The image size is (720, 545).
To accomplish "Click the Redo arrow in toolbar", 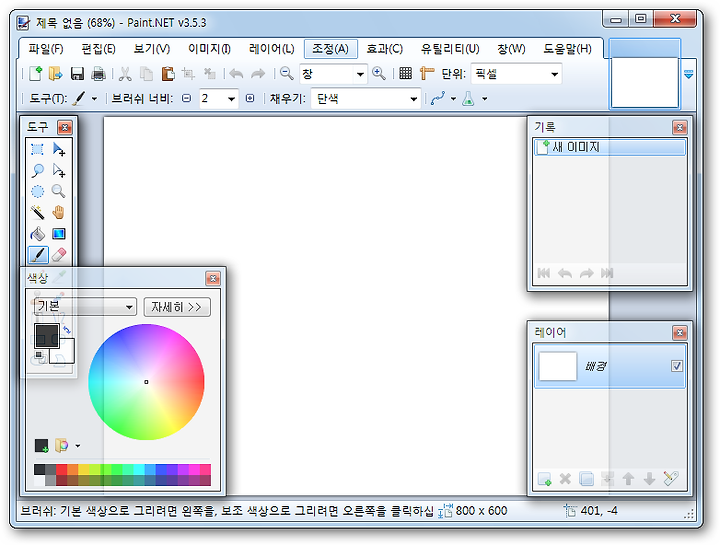I will coord(258,73).
